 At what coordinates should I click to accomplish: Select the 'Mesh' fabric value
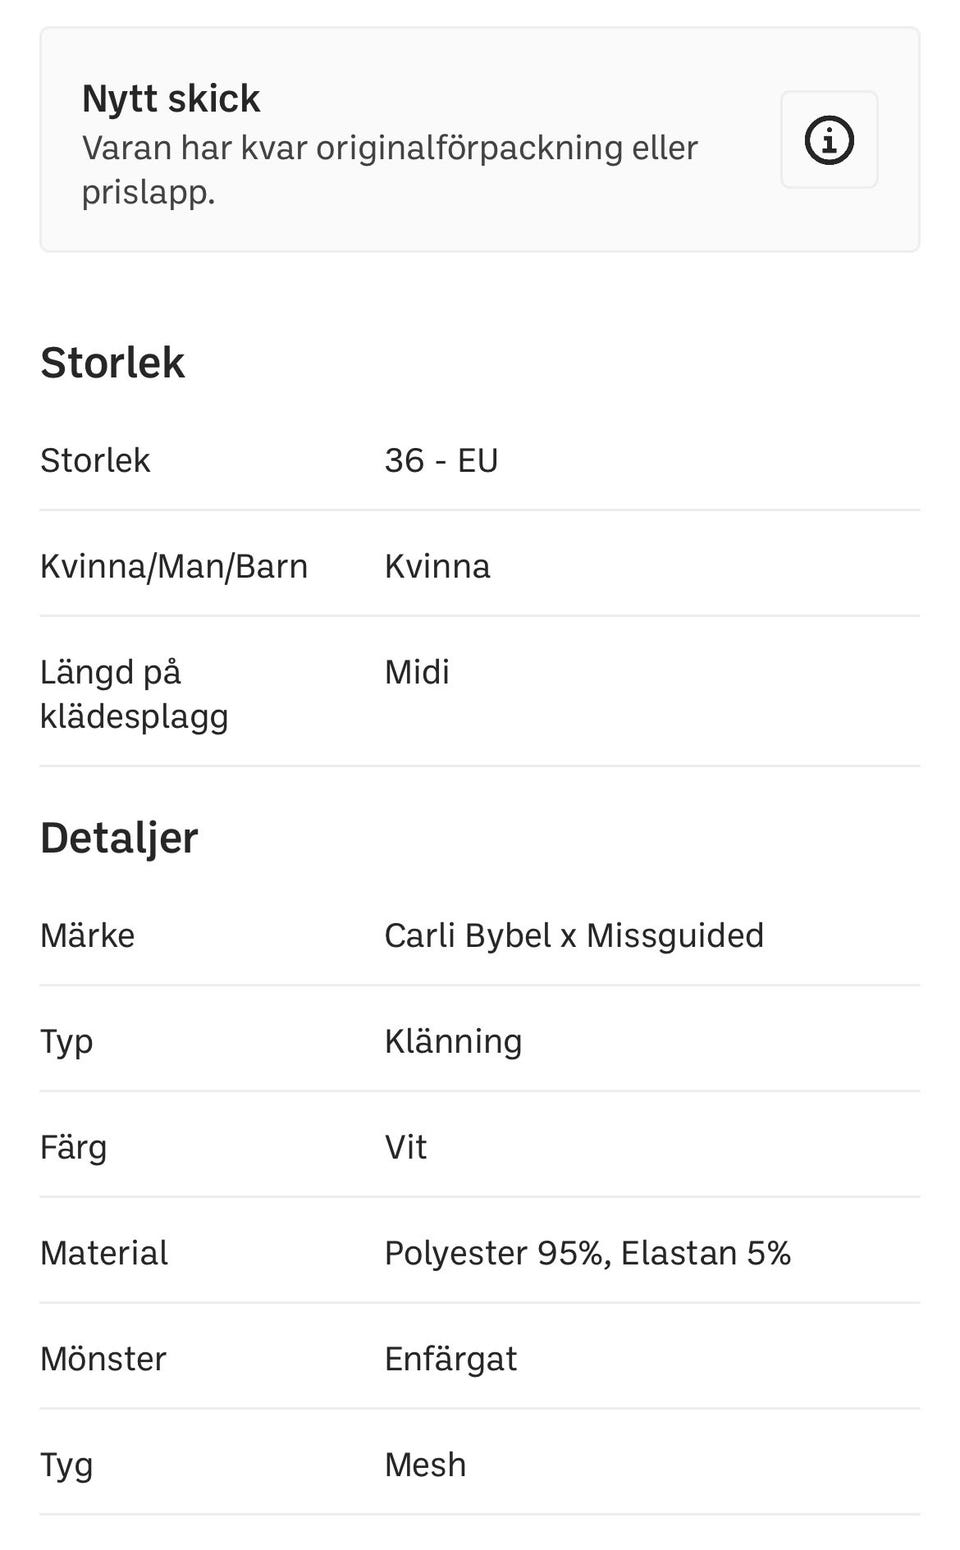point(425,1465)
